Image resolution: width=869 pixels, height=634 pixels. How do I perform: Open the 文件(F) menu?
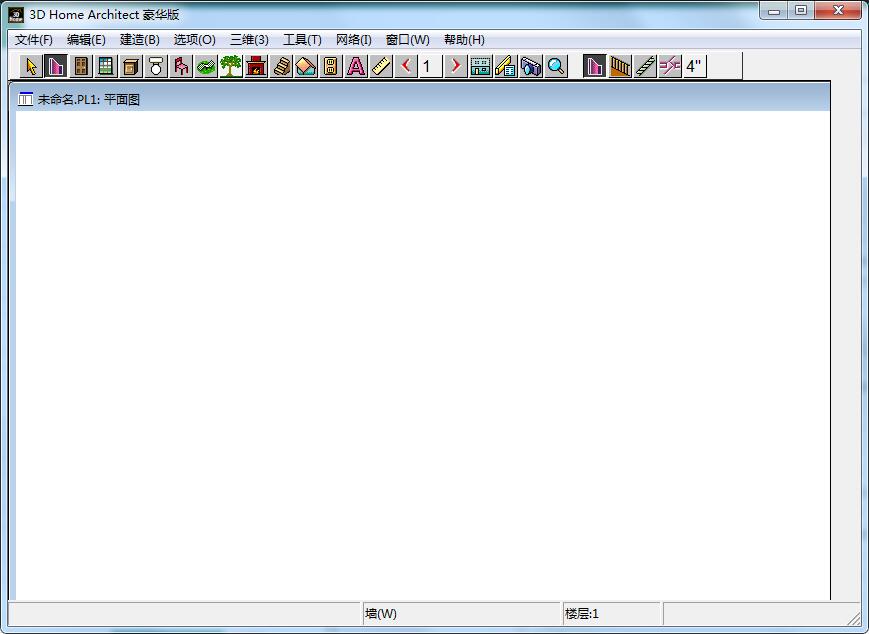click(34, 40)
